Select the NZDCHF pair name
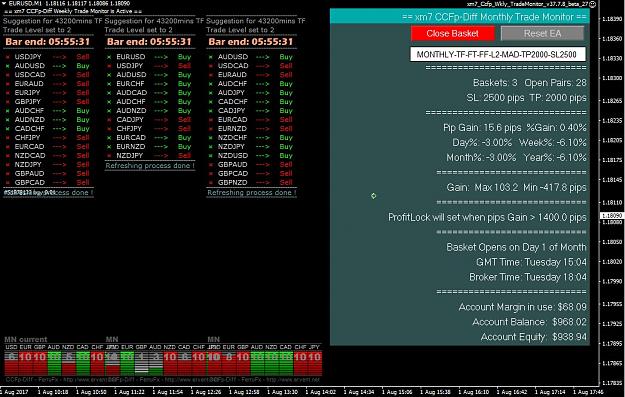 point(232,138)
